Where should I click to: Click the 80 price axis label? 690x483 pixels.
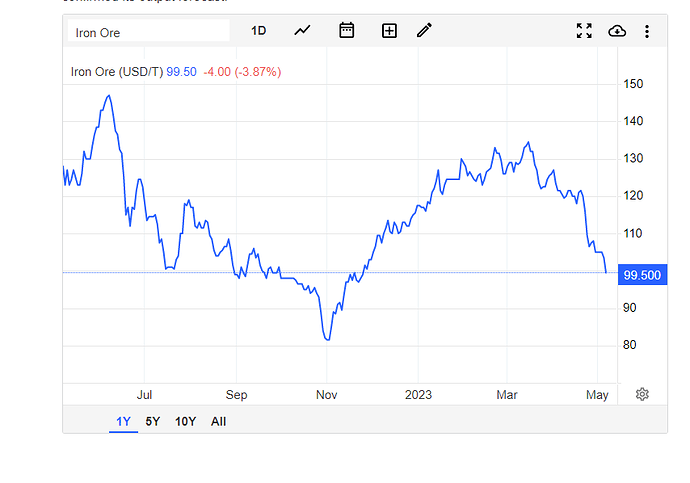tap(630, 344)
